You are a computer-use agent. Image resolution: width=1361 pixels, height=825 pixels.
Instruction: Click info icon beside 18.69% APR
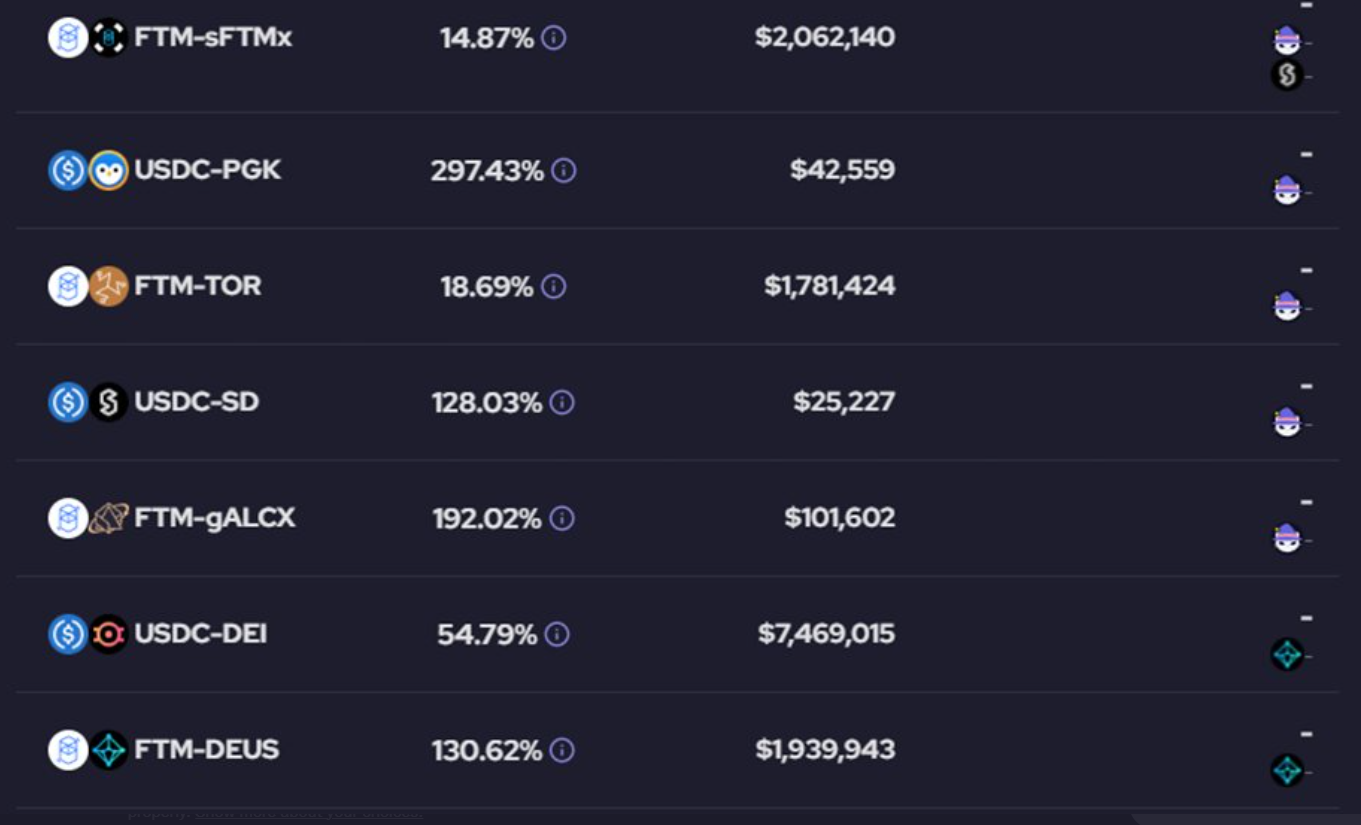pos(553,287)
